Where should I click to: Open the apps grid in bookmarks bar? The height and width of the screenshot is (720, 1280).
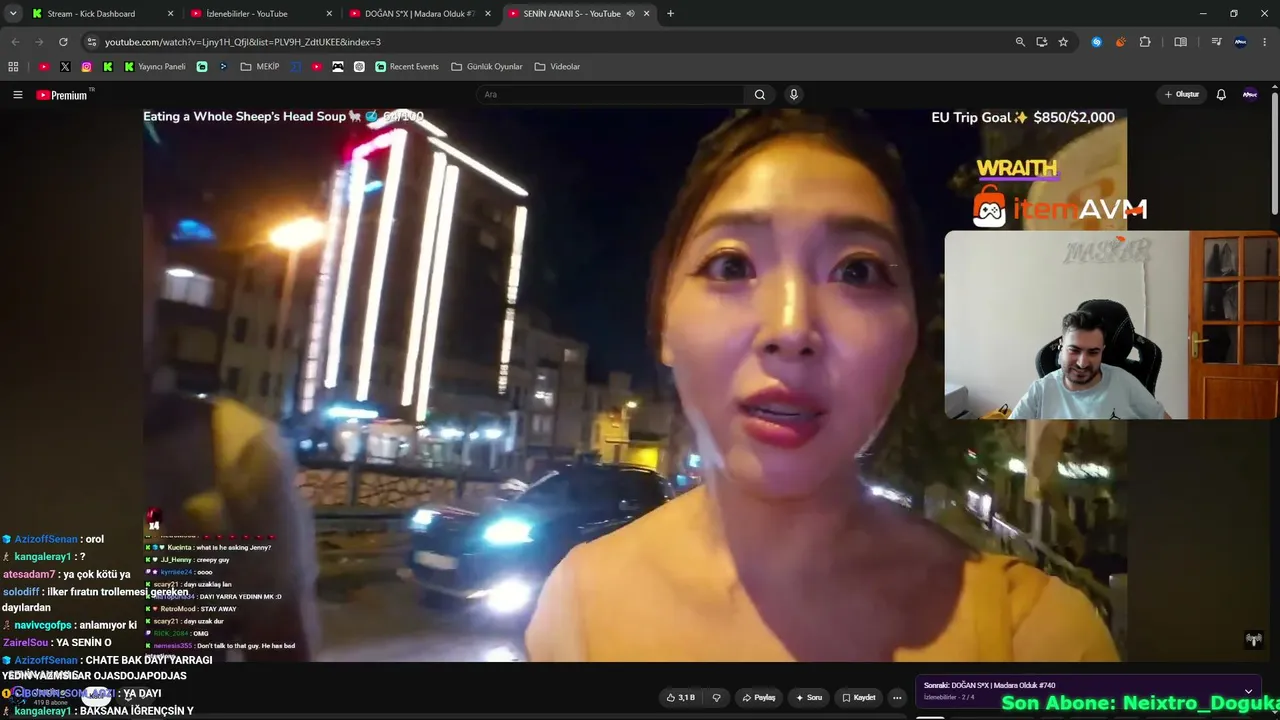pos(13,67)
